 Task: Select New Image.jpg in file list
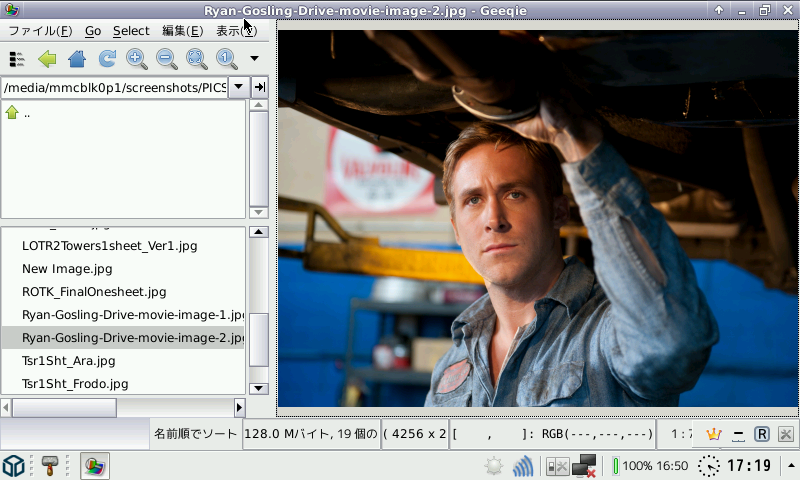67,269
